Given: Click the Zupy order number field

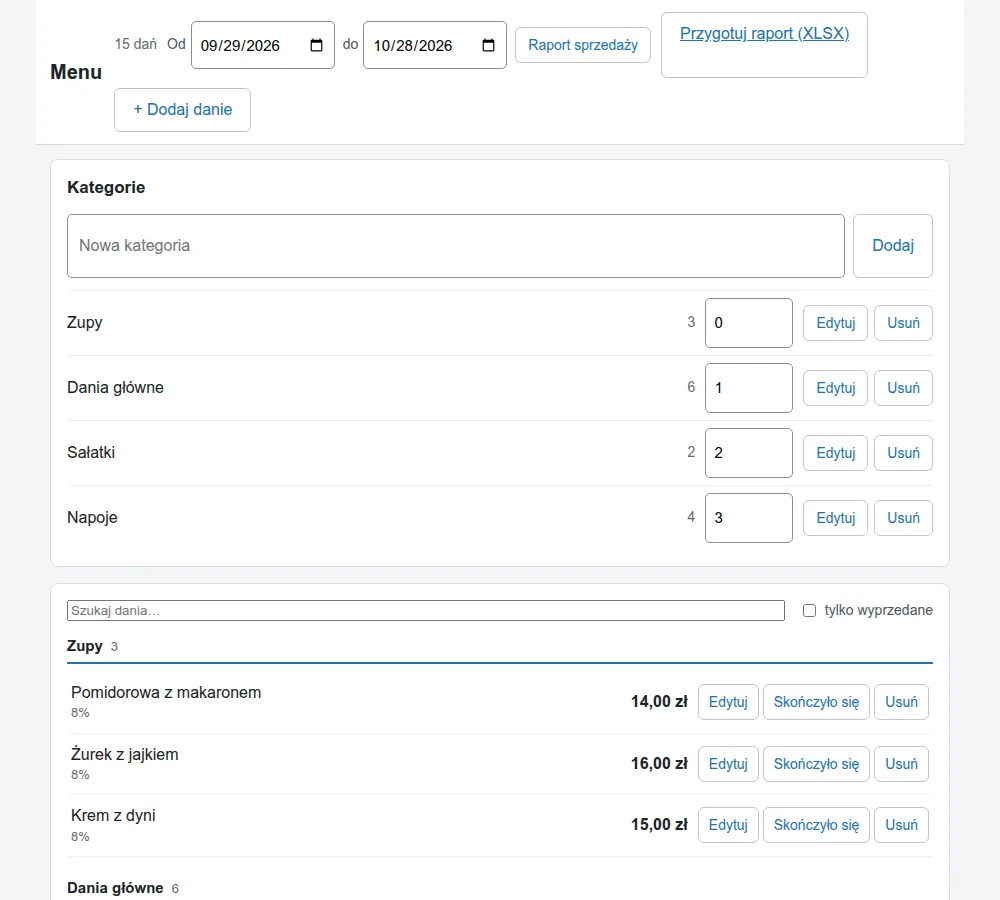Looking at the screenshot, I should (x=749, y=323).
